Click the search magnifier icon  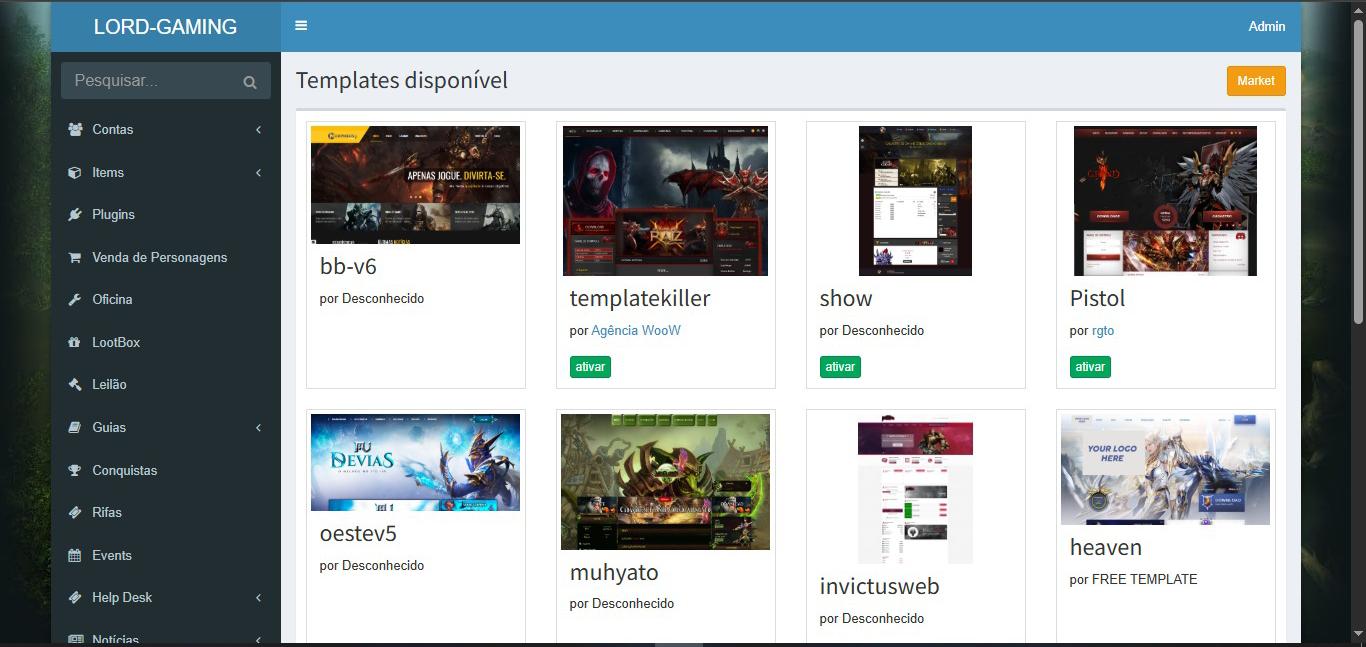(249, 82)
